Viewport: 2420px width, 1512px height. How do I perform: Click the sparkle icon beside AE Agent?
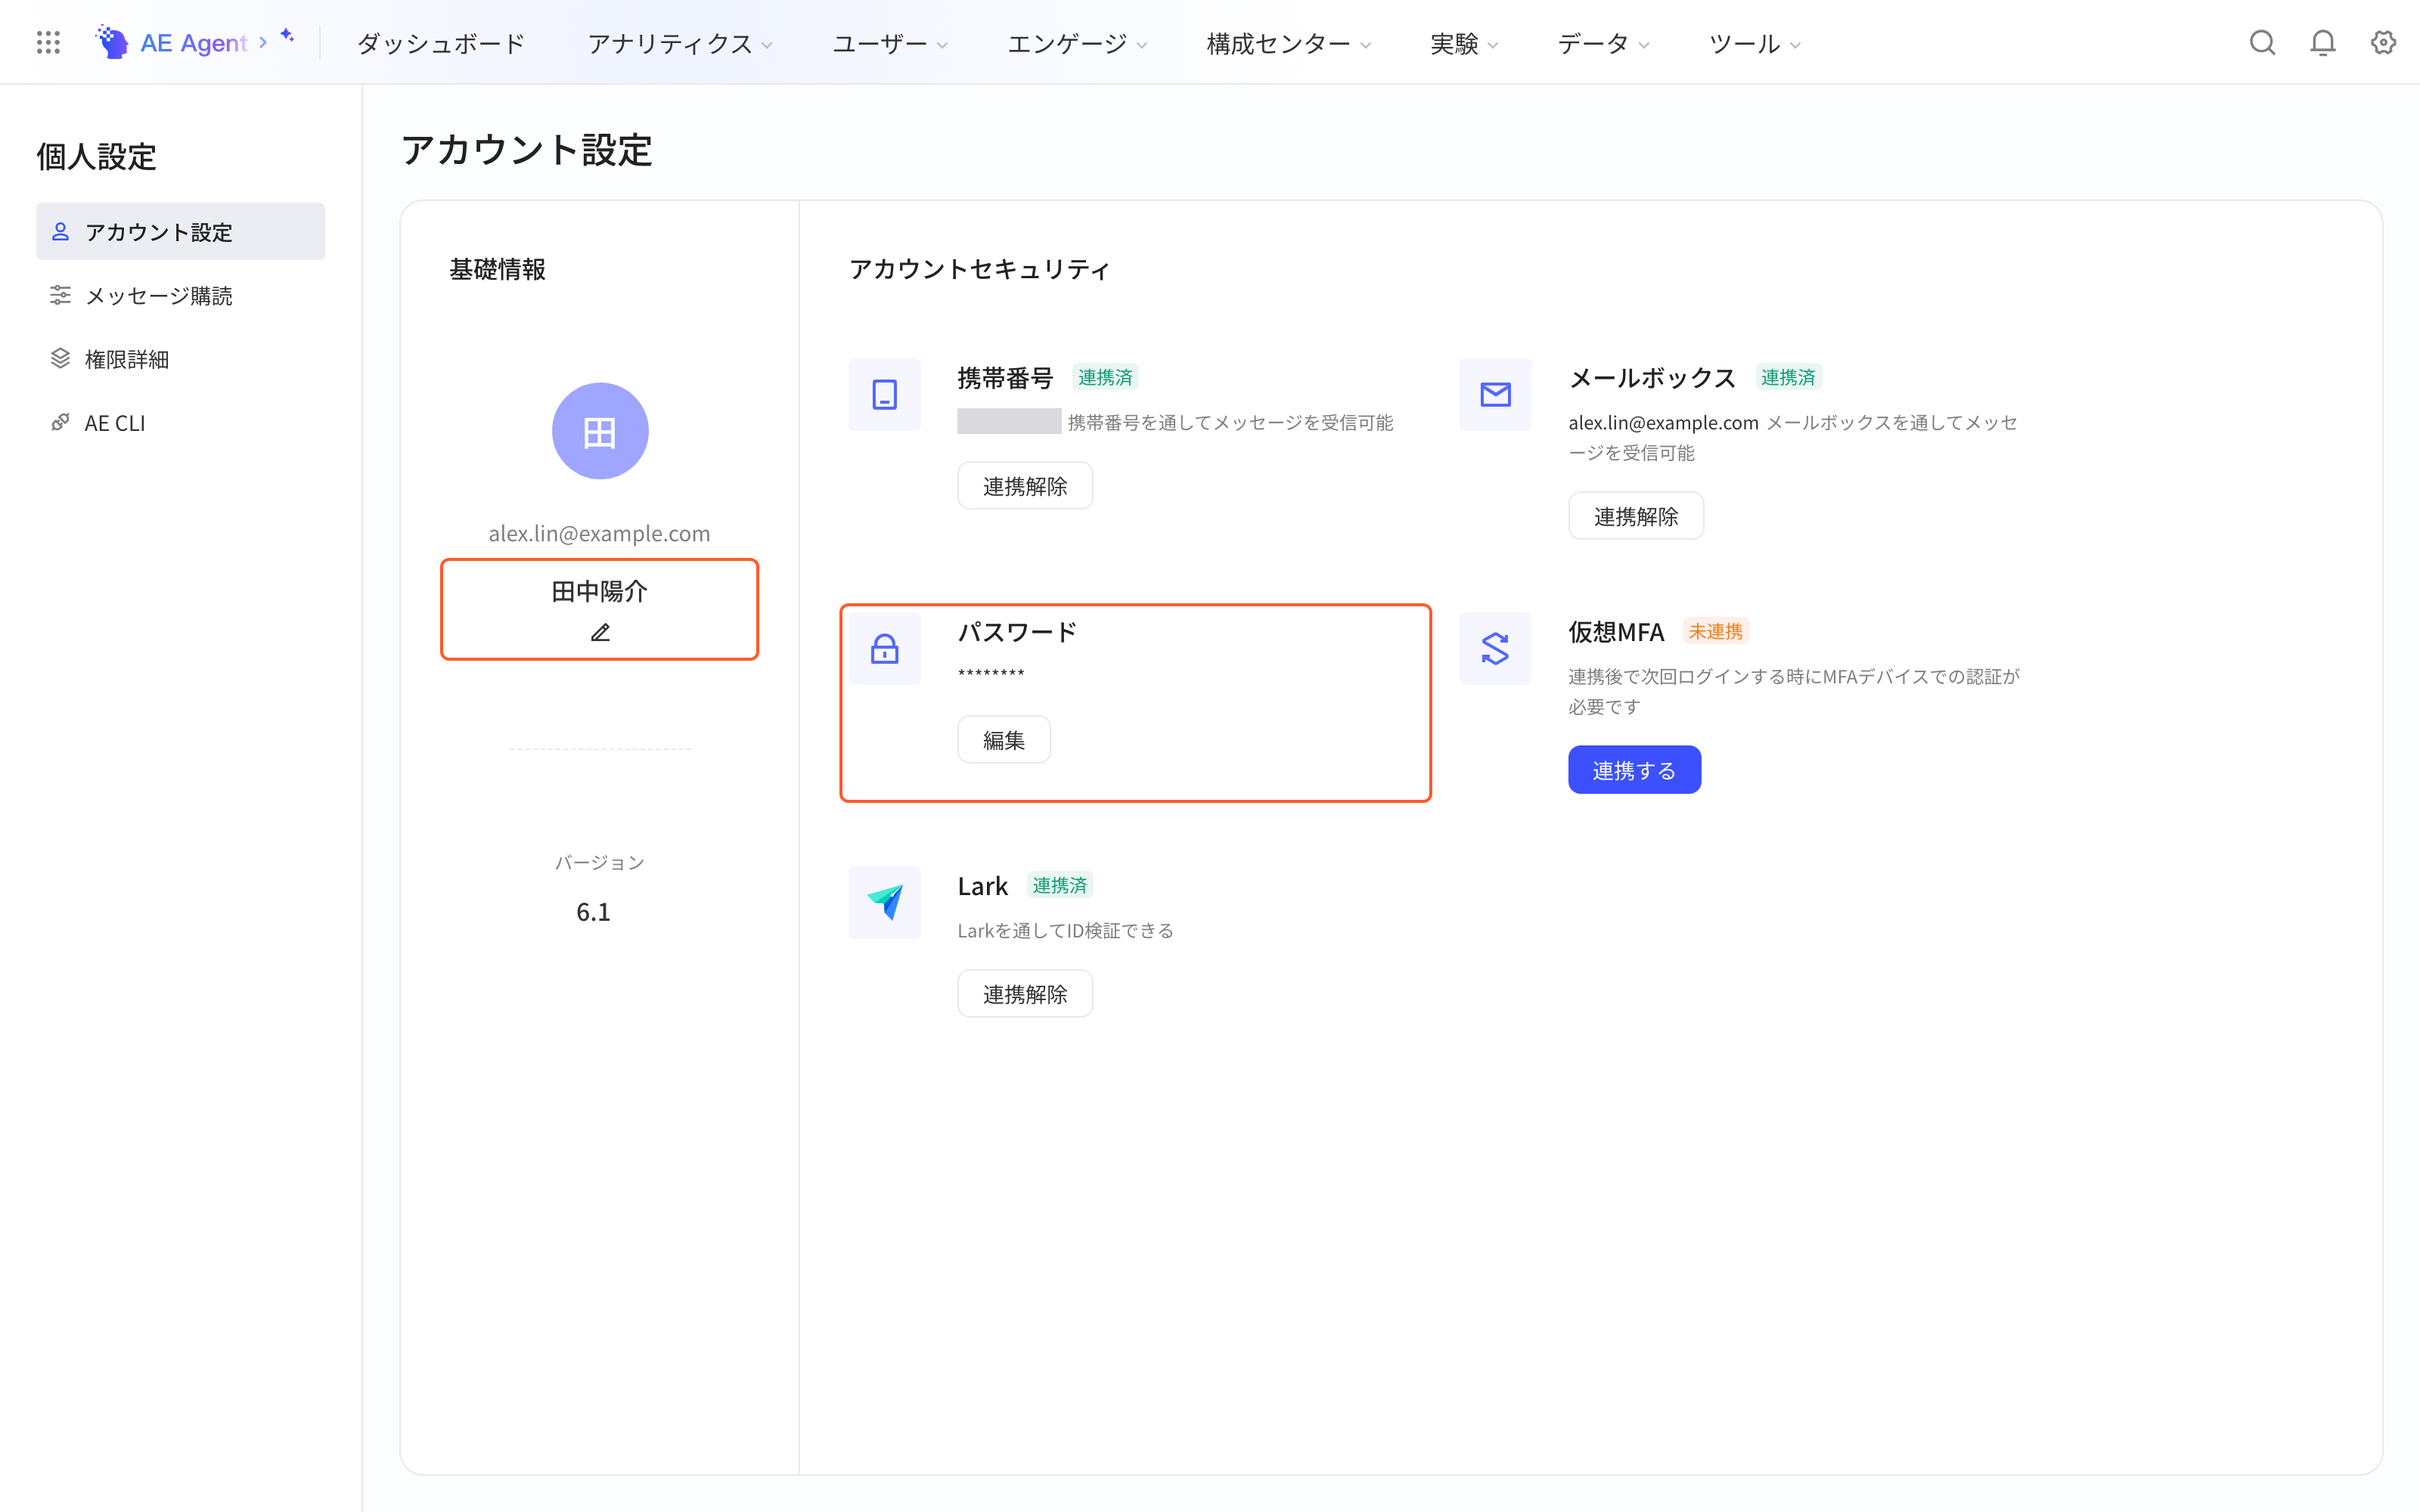[x=287, y=36]
